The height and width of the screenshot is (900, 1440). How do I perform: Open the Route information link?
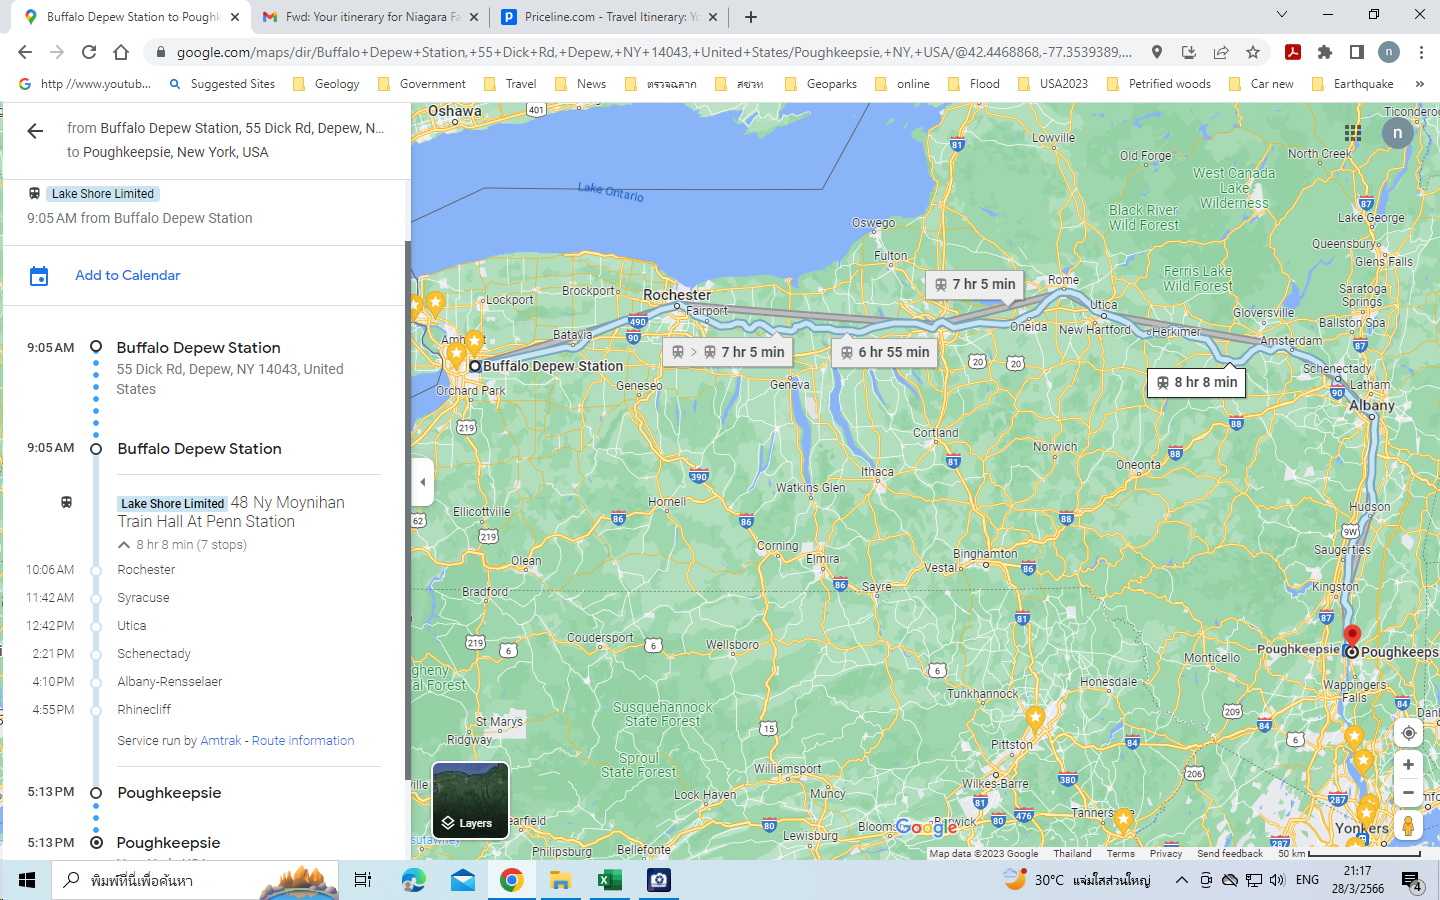tap(303, 741)
